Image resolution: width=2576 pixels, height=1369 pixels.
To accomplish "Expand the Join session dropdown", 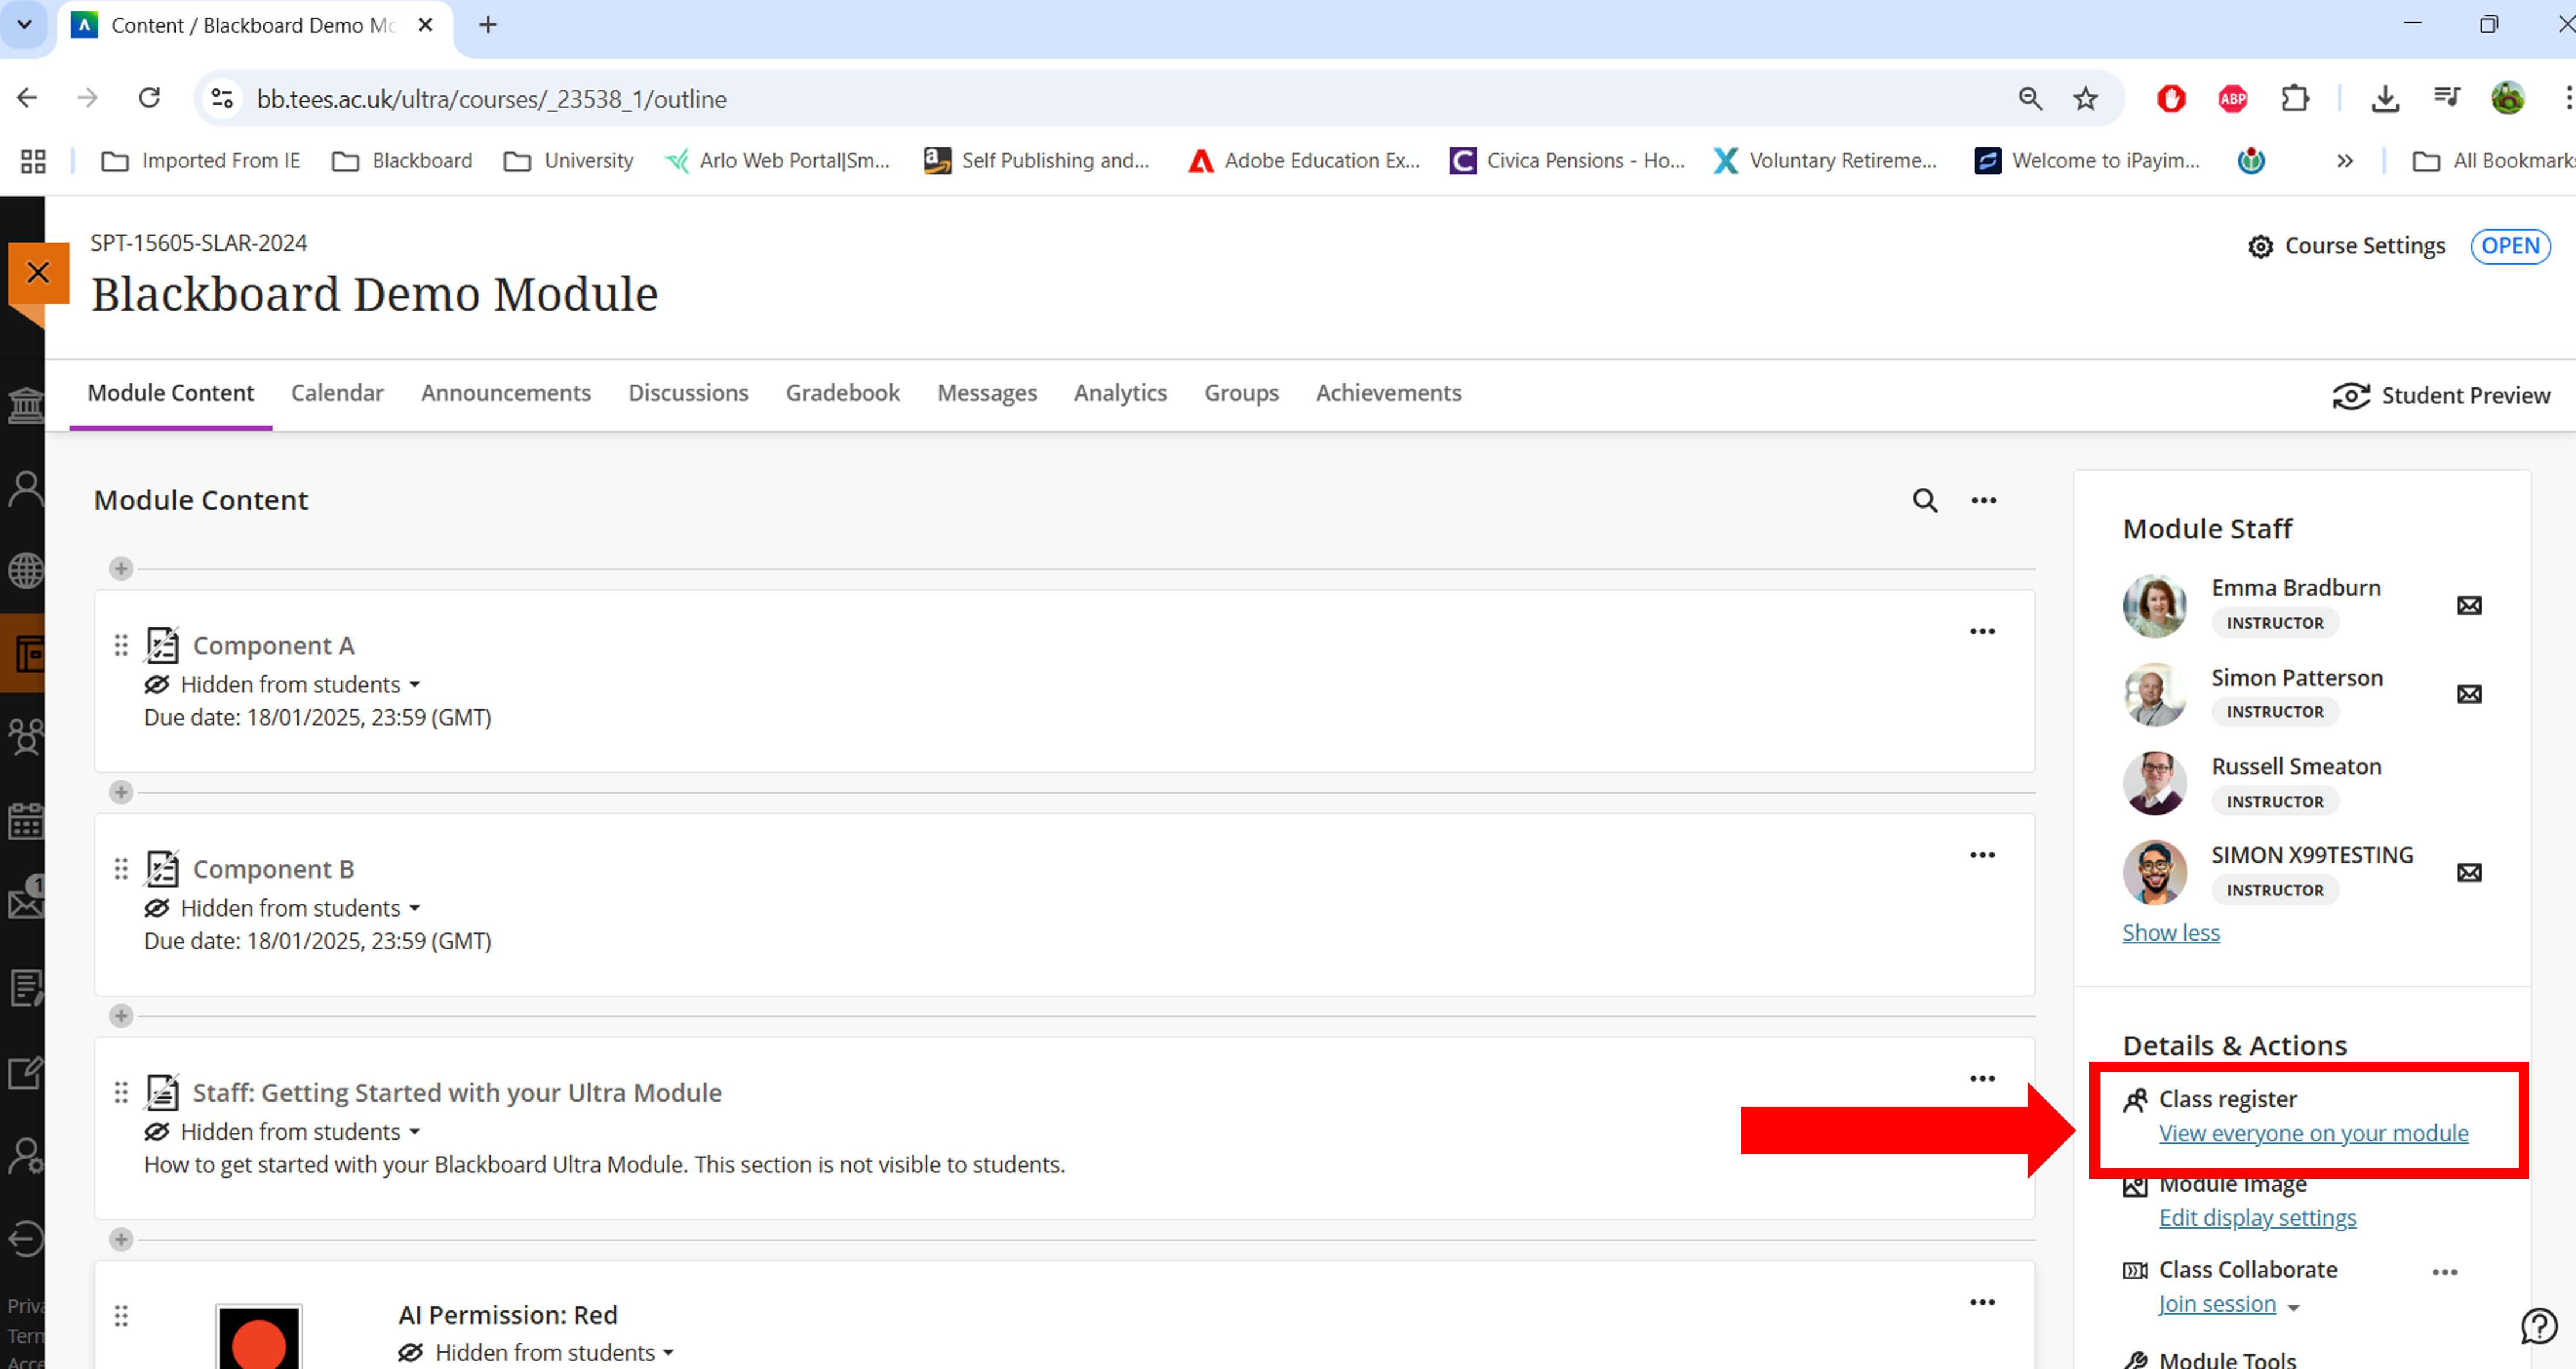I will [2294, 1307].
